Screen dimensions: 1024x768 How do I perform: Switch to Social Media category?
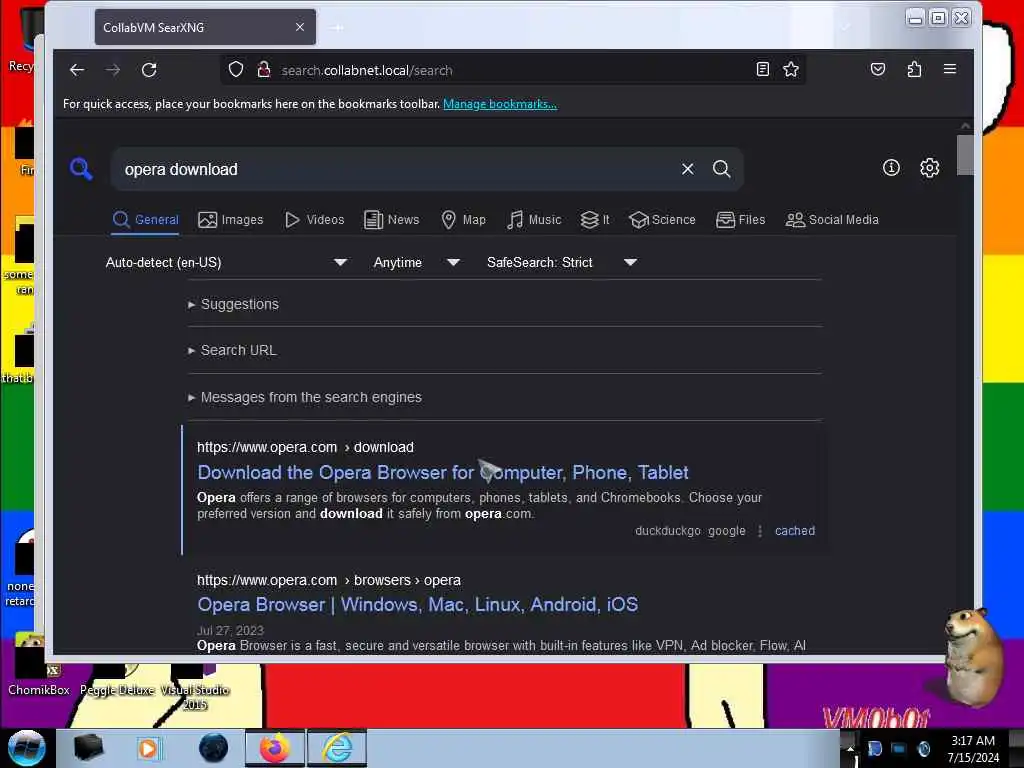tap(832, 219)
